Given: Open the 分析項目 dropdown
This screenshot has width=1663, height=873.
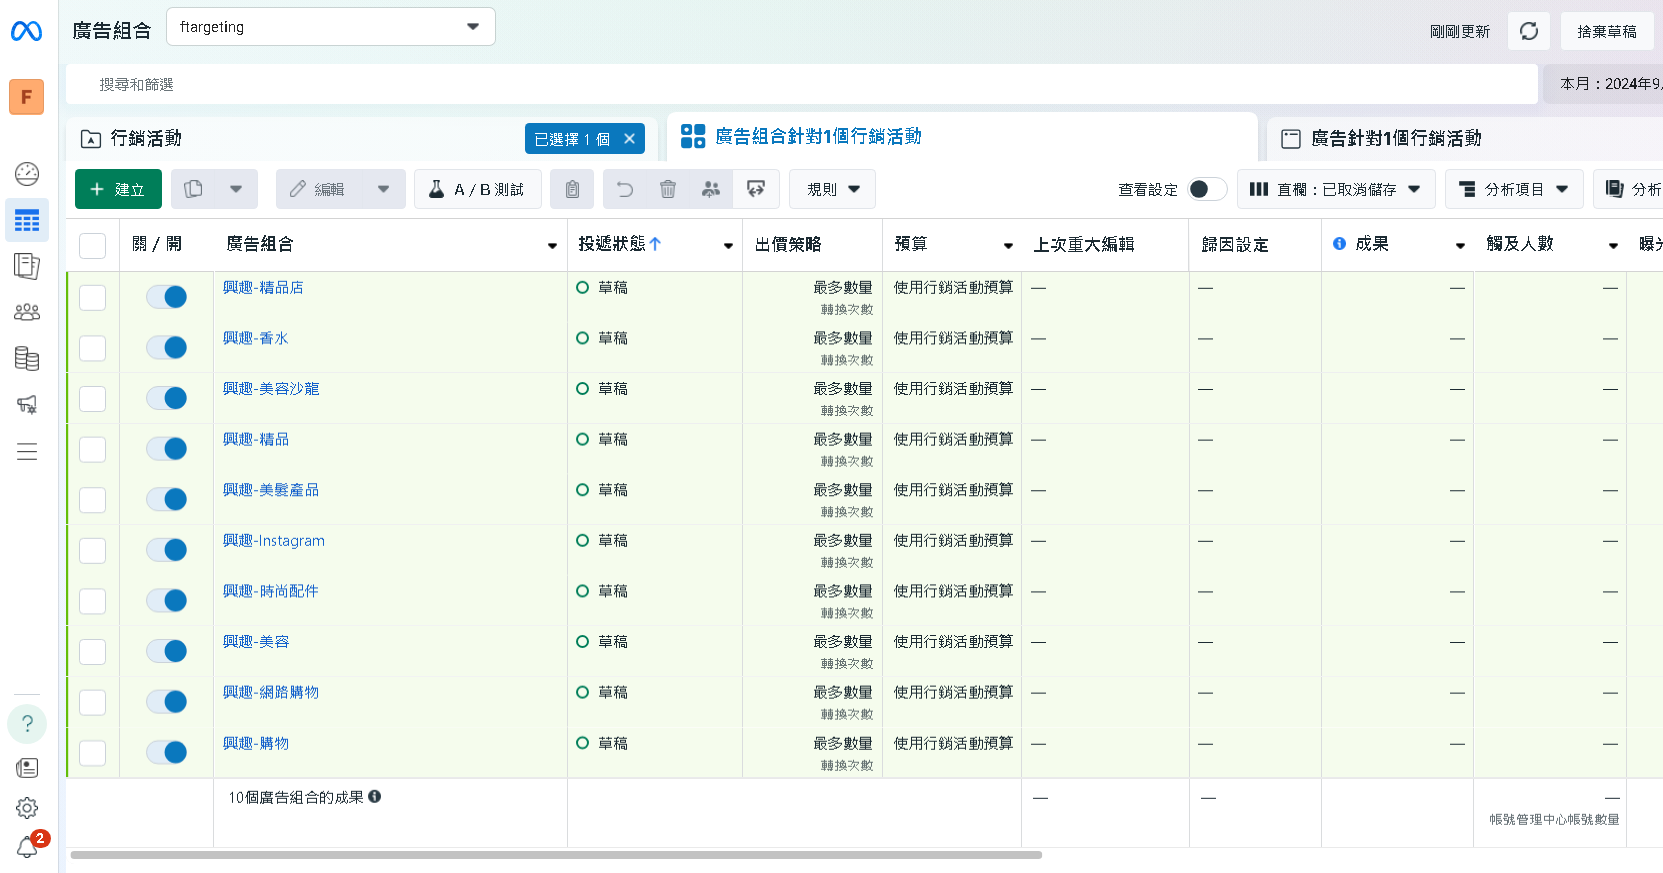Looking at the screenshot, I should tap(1514, 189).
